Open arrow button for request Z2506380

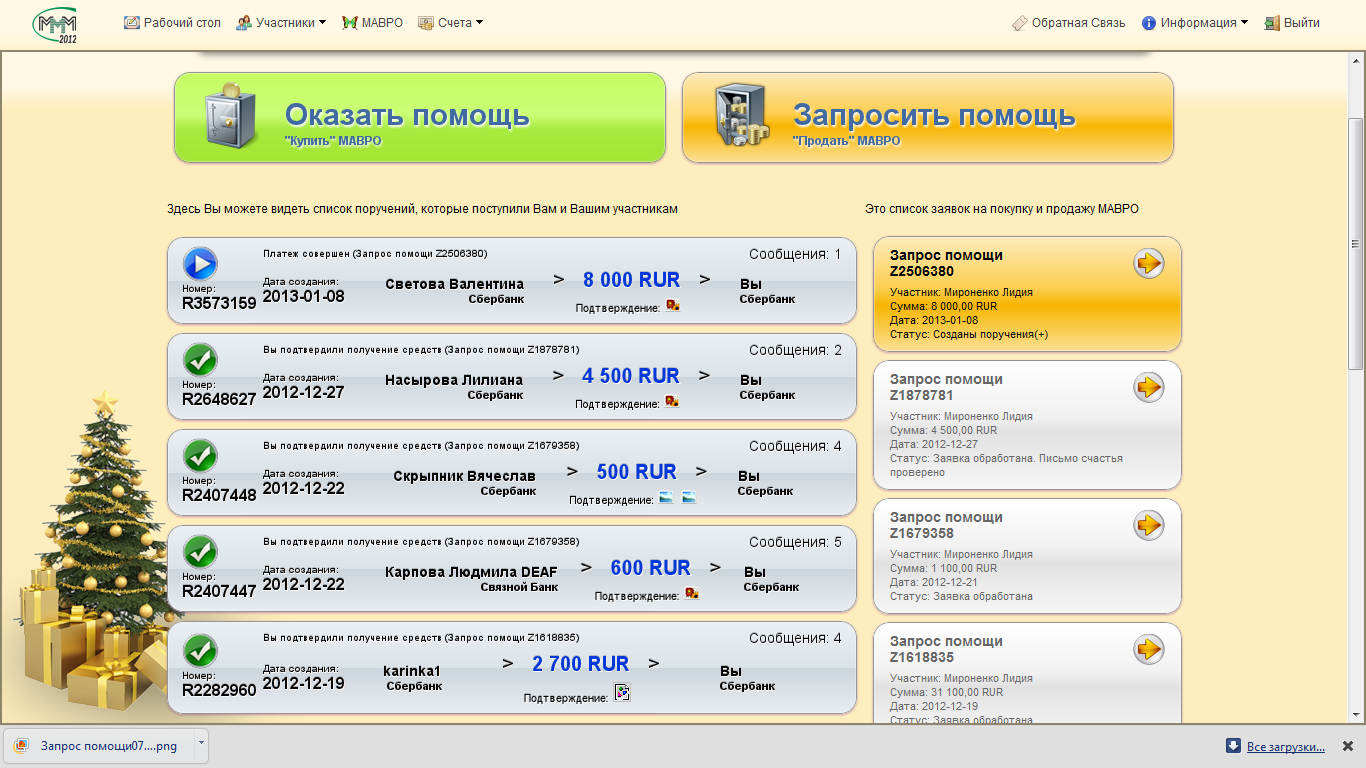(x=1149, y=264)
